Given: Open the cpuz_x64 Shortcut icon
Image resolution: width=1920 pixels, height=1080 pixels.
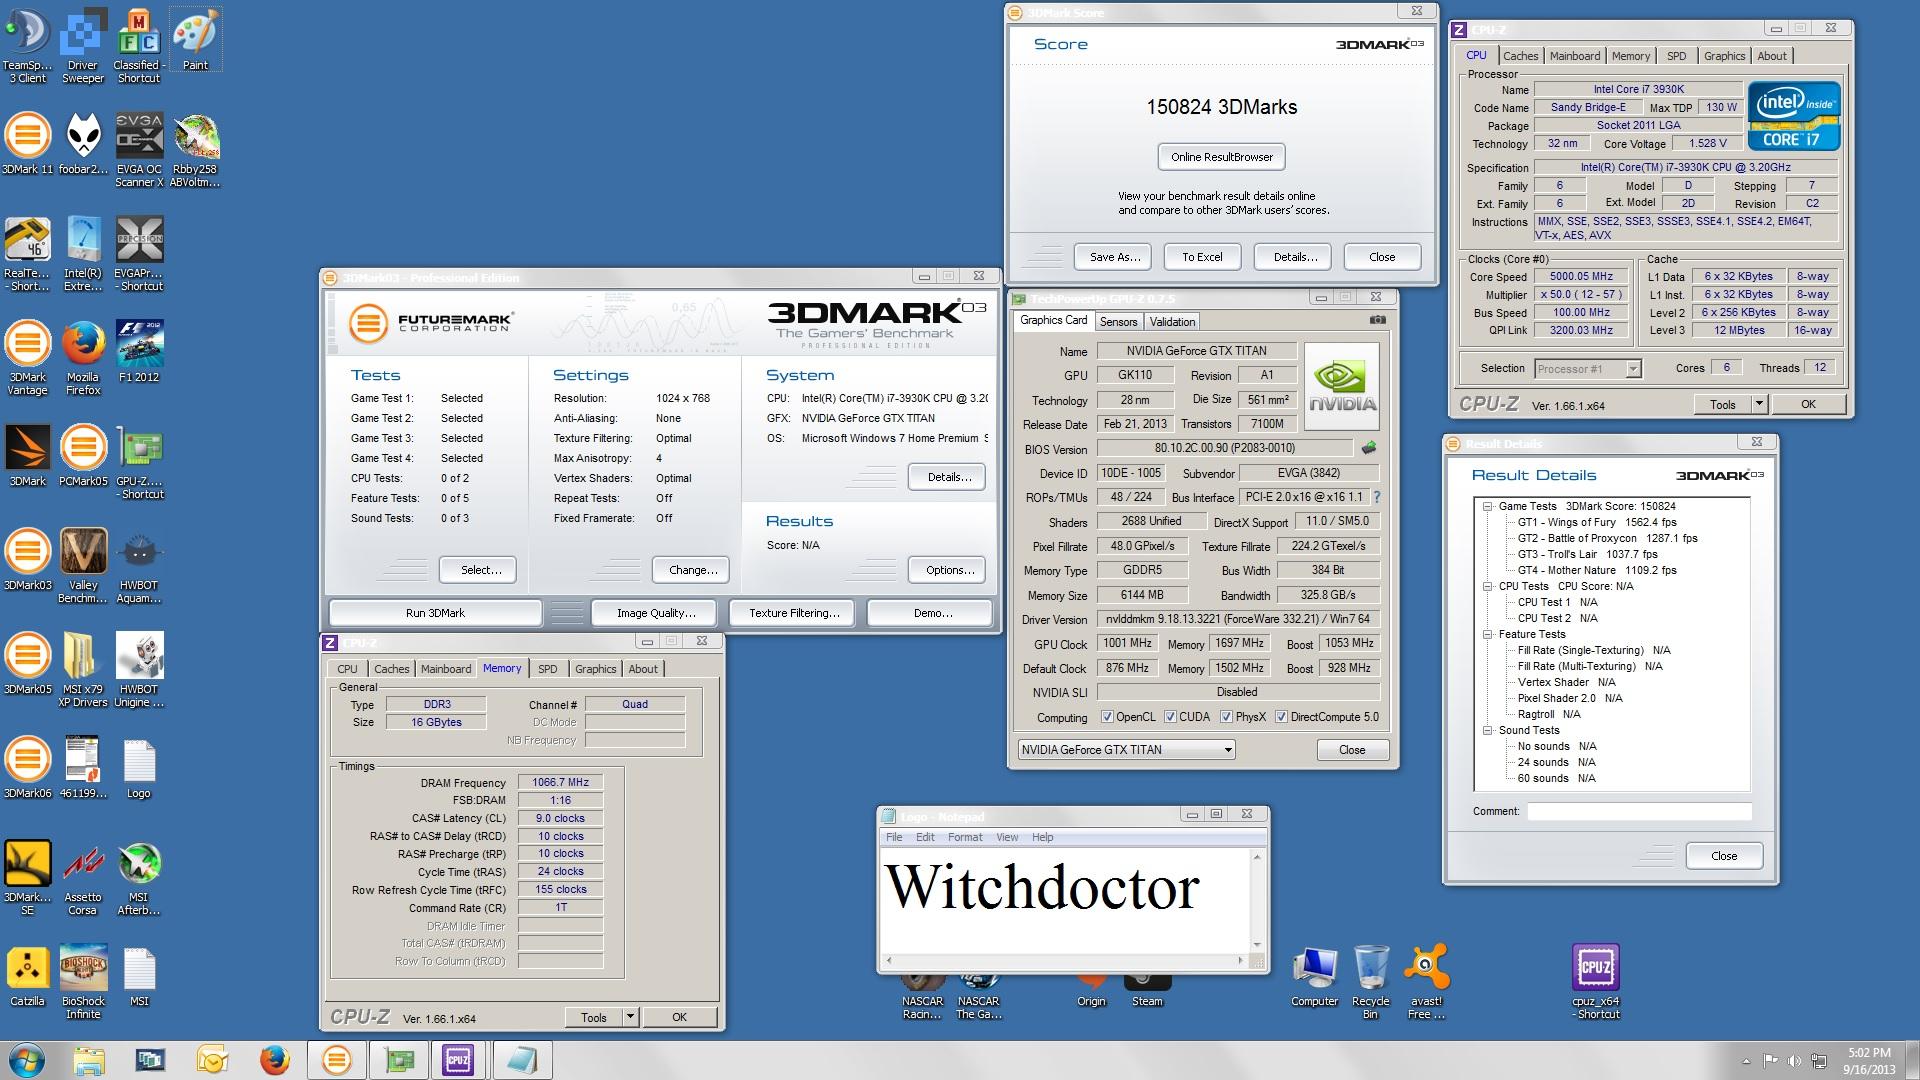Looking at the screenshot, I should [1595, 982].
